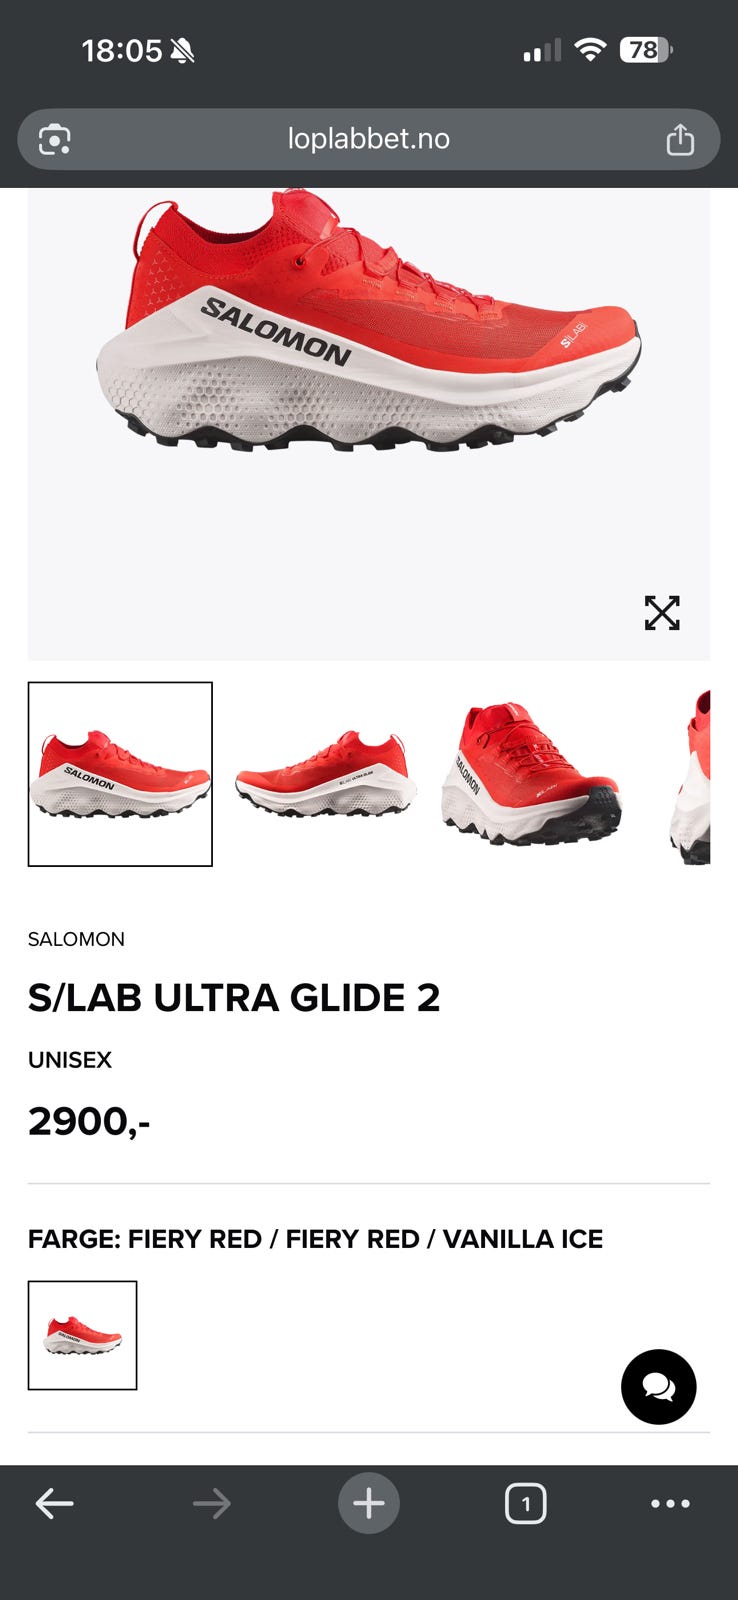The width and height of the screenshot is (738, 1600).
Task: Select the second thumbnail showing inner side
Action: pos(325,774)
